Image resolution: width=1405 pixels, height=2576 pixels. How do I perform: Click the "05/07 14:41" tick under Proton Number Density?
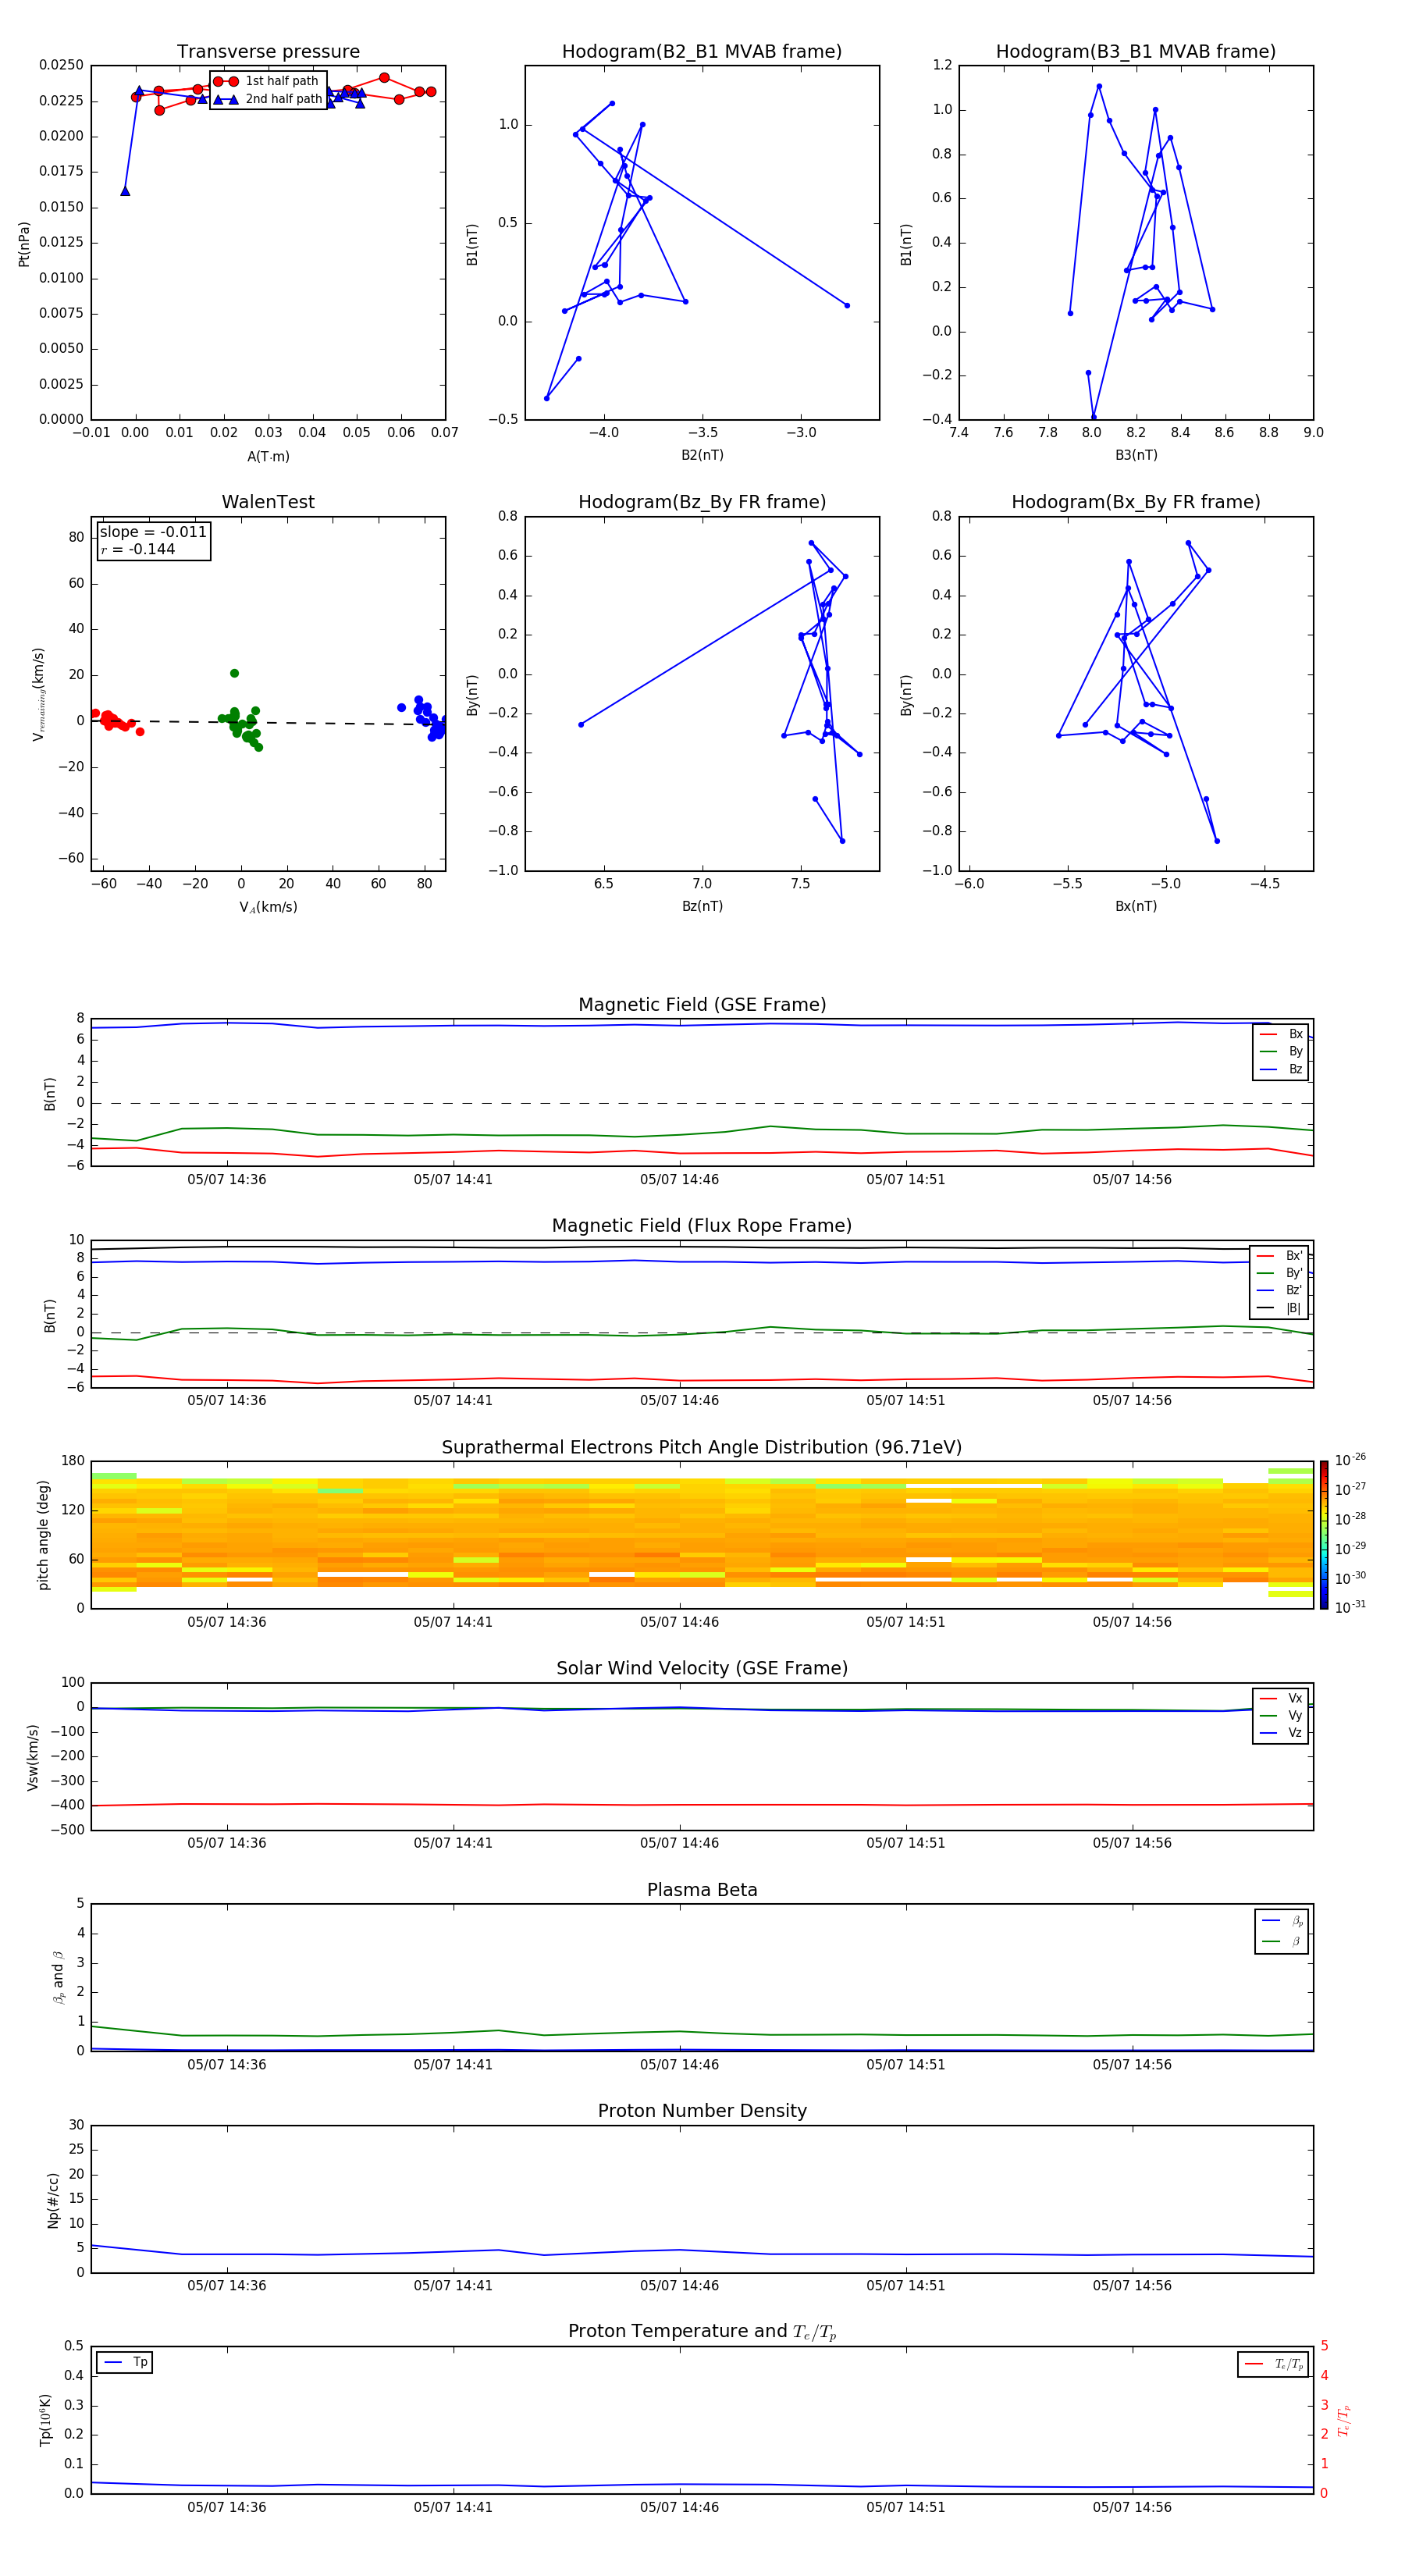point(453,2285)
